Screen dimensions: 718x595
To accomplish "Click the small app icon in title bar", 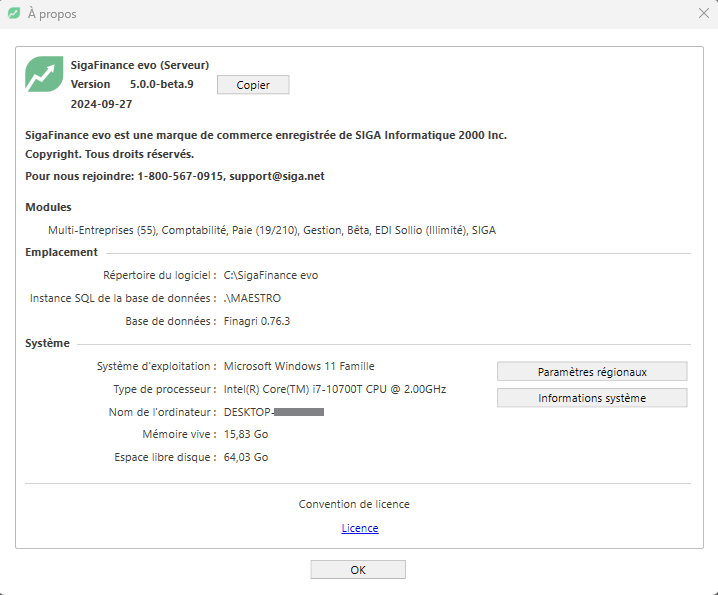I will pos(14,13).
